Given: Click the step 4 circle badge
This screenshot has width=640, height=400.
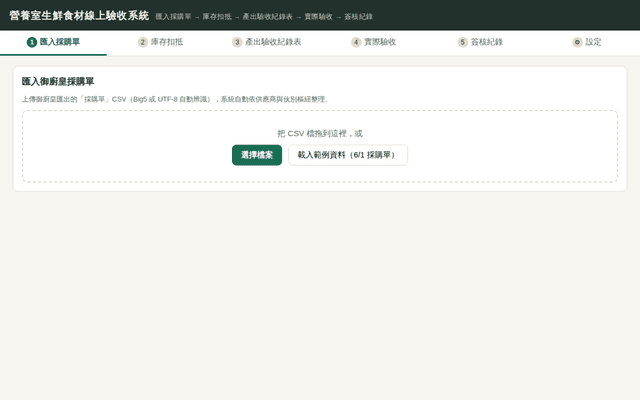Looking at the screenshot, I should (356, 42).
